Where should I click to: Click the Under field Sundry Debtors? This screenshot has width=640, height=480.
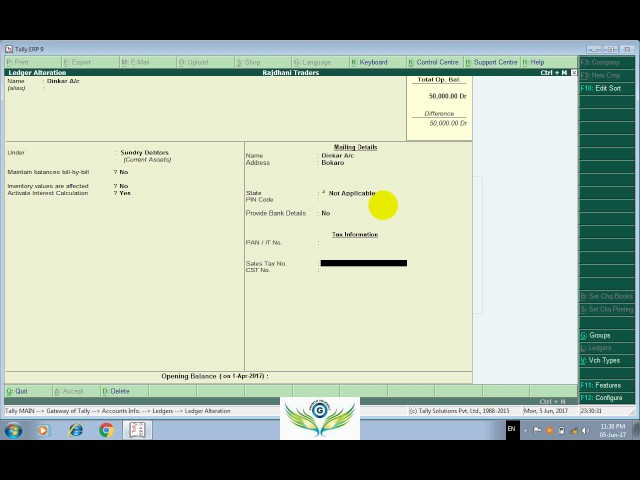coord(144,153)
